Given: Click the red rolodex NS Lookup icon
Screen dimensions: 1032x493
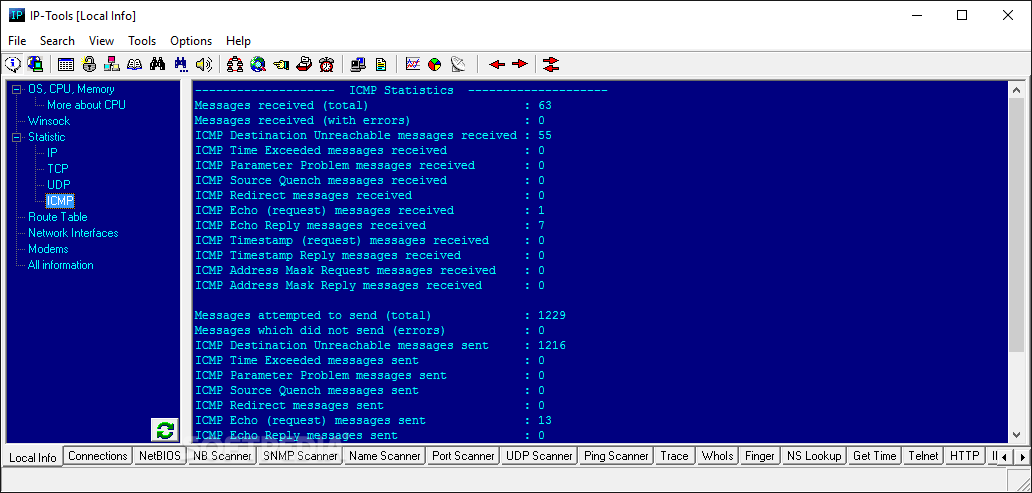Looking at the screenshot, I should [303, 64].
